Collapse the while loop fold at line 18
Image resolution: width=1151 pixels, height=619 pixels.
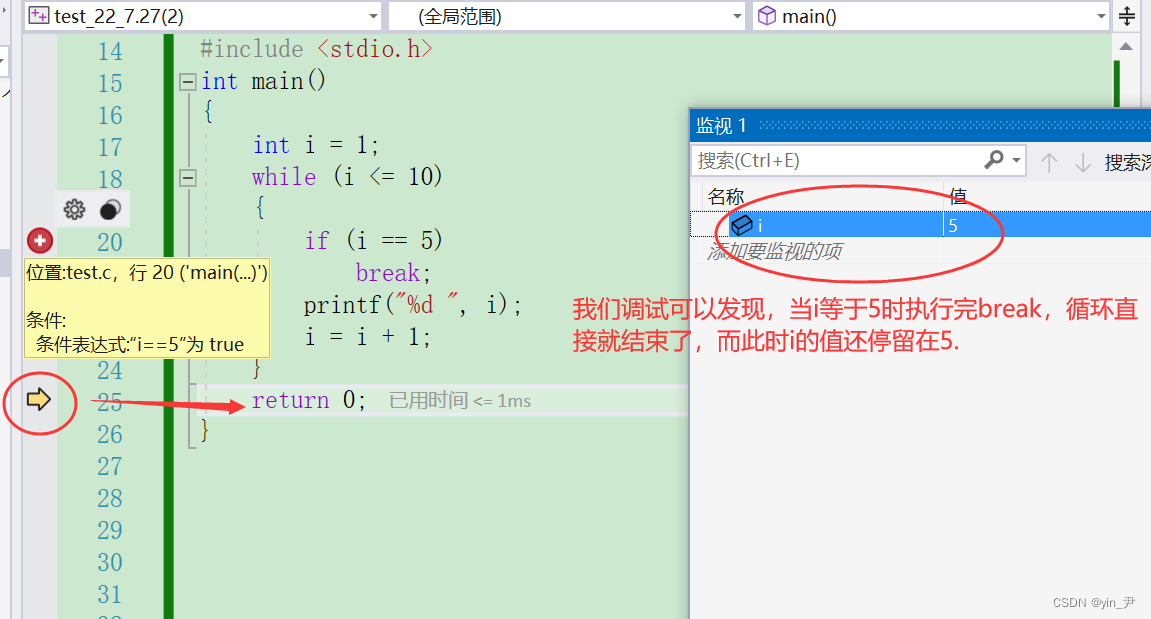188,177
